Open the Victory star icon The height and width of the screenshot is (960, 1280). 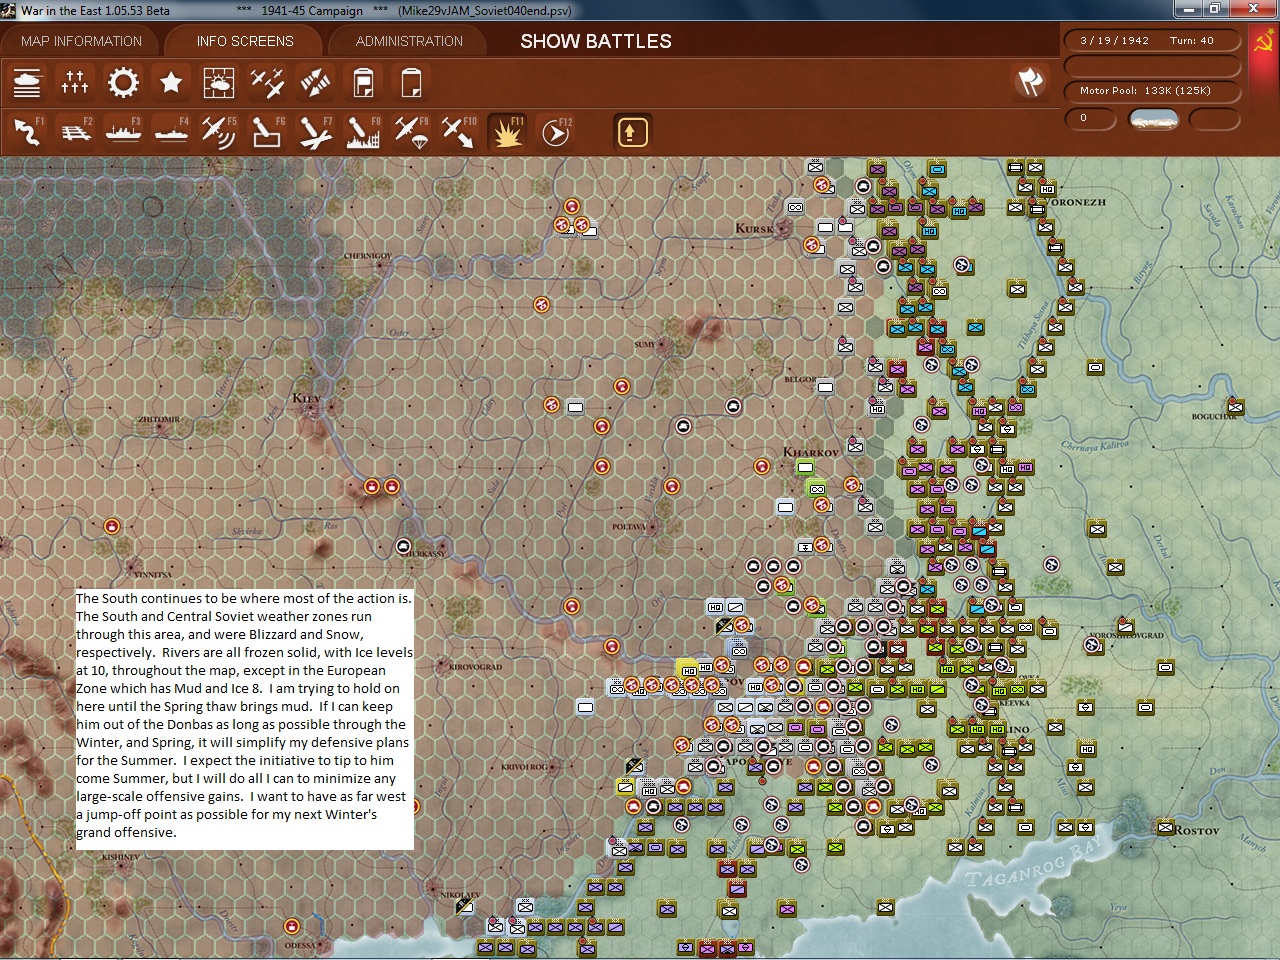[x=171, y=82]
